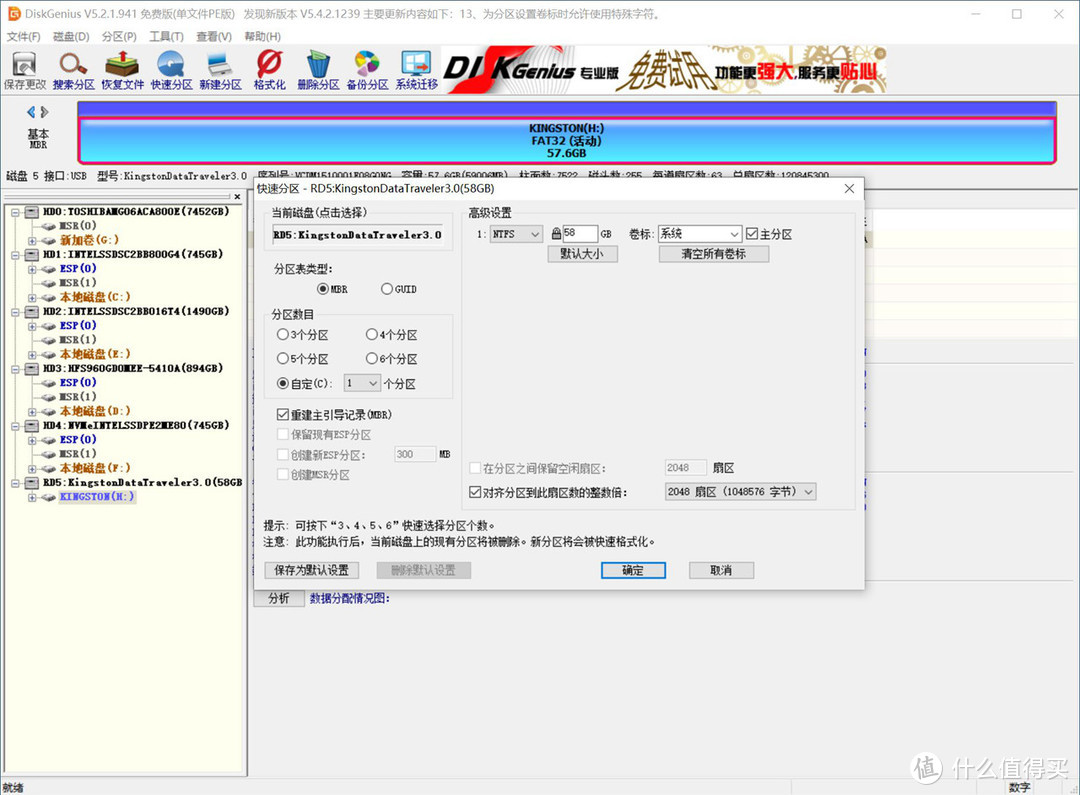Click the partition size input showing 58 GB

click(x=578, y=233)
